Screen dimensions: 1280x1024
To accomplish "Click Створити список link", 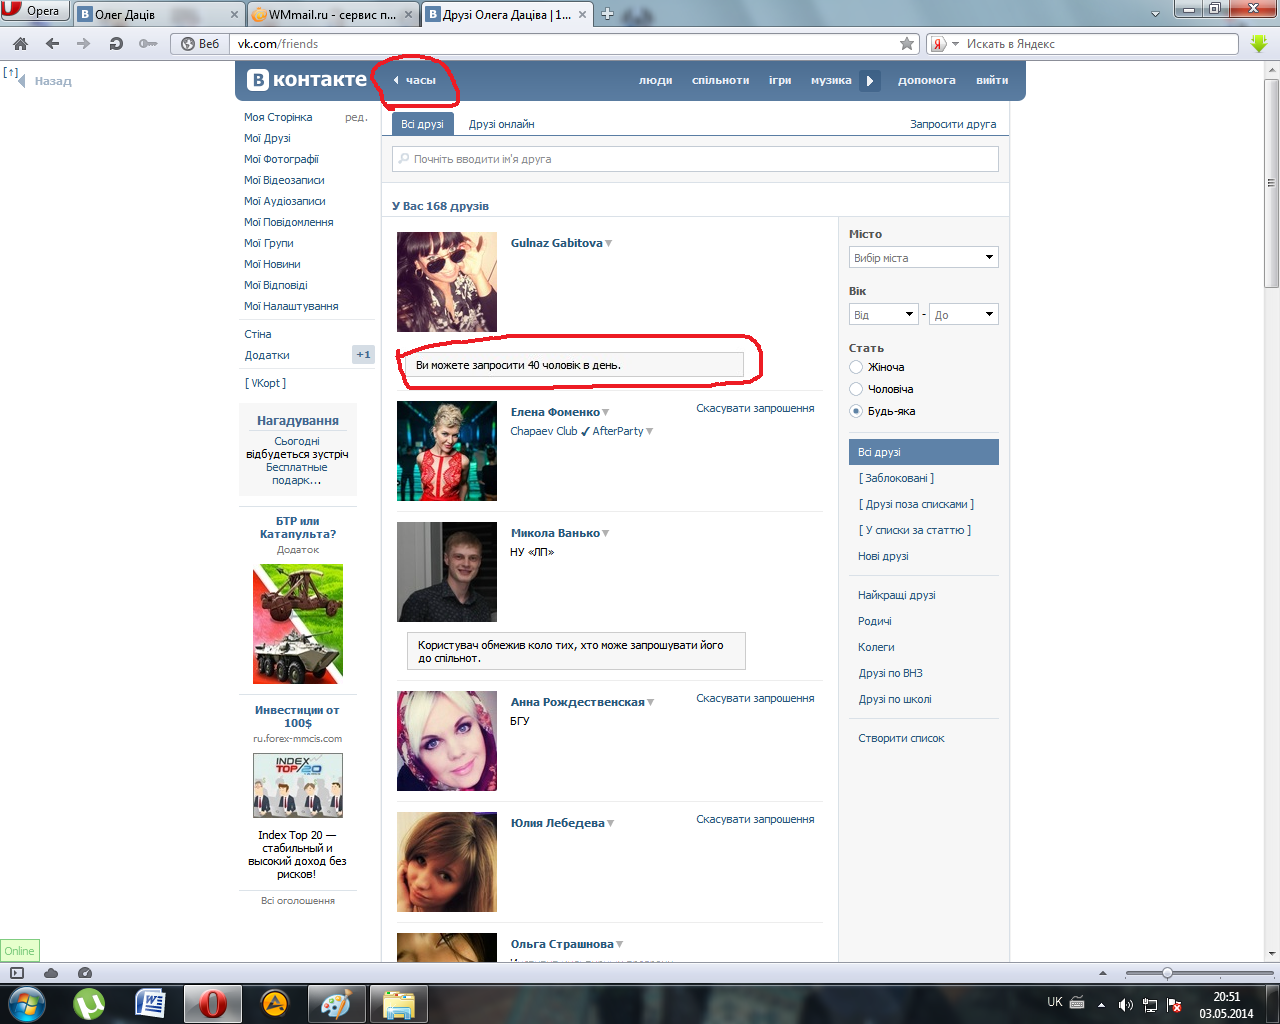I will [x=901, y=738].
